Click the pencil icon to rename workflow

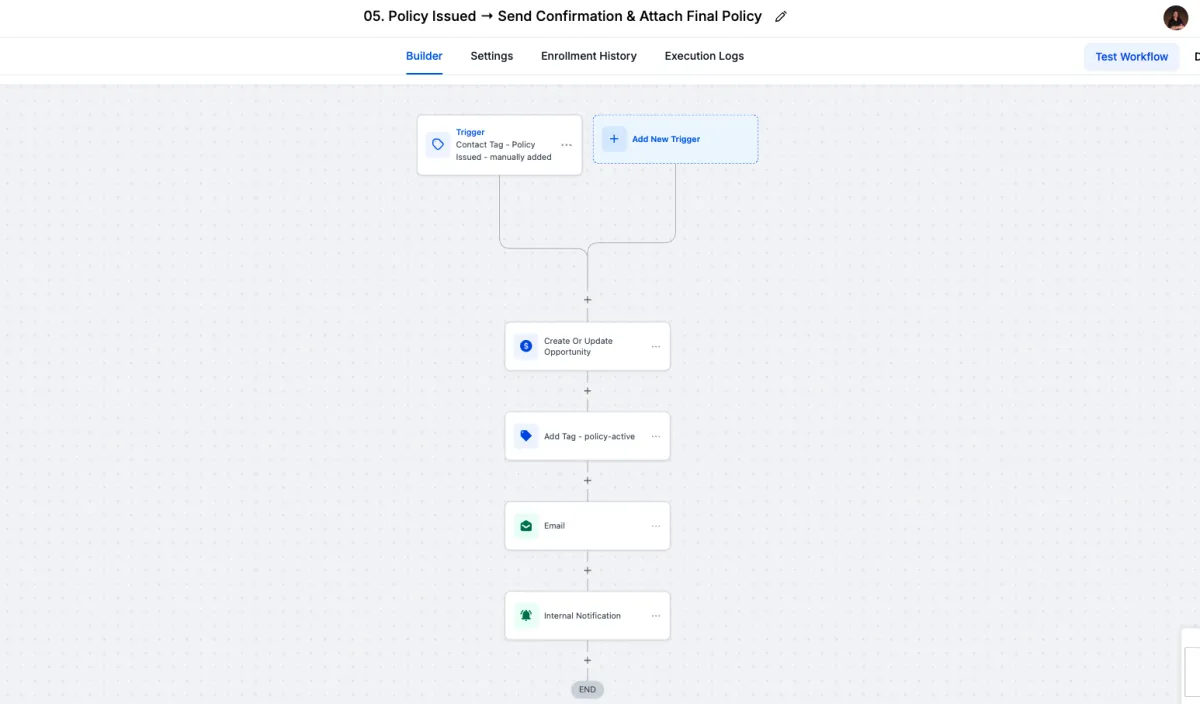point(781,17)
